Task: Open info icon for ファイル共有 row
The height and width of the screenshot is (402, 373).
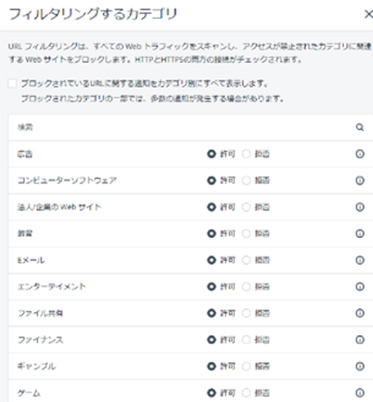Action: coord(360,313)
